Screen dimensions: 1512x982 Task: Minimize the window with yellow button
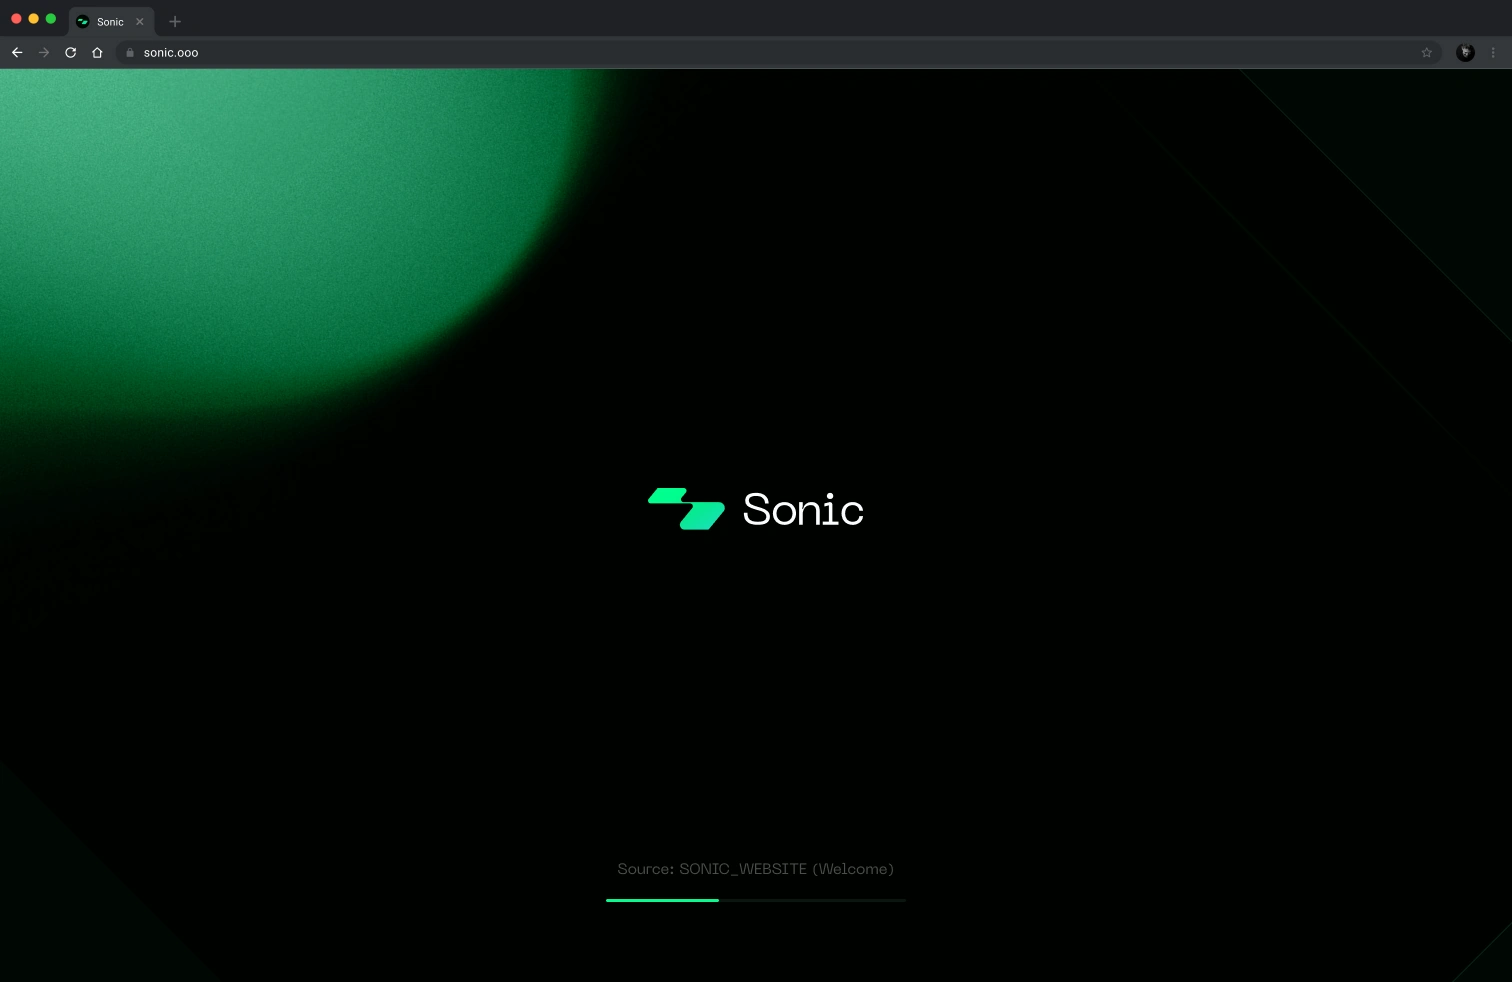click(33, 19)
